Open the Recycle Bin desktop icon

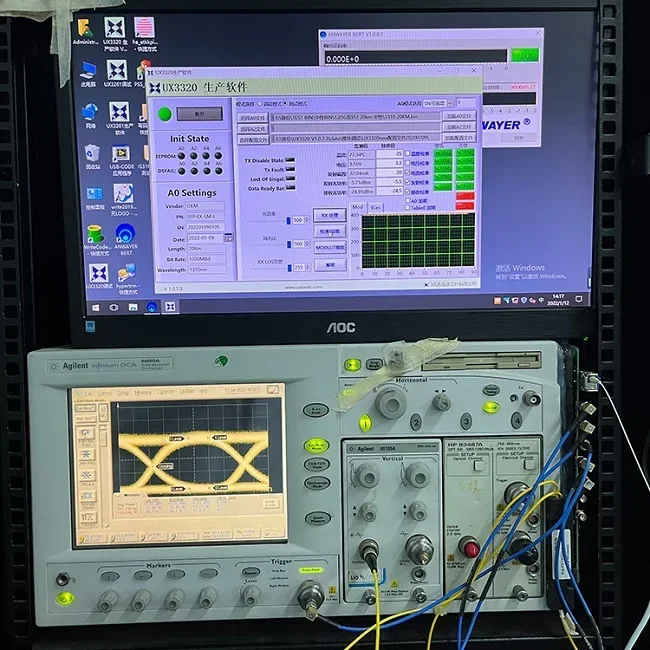[x=92, y=157]
